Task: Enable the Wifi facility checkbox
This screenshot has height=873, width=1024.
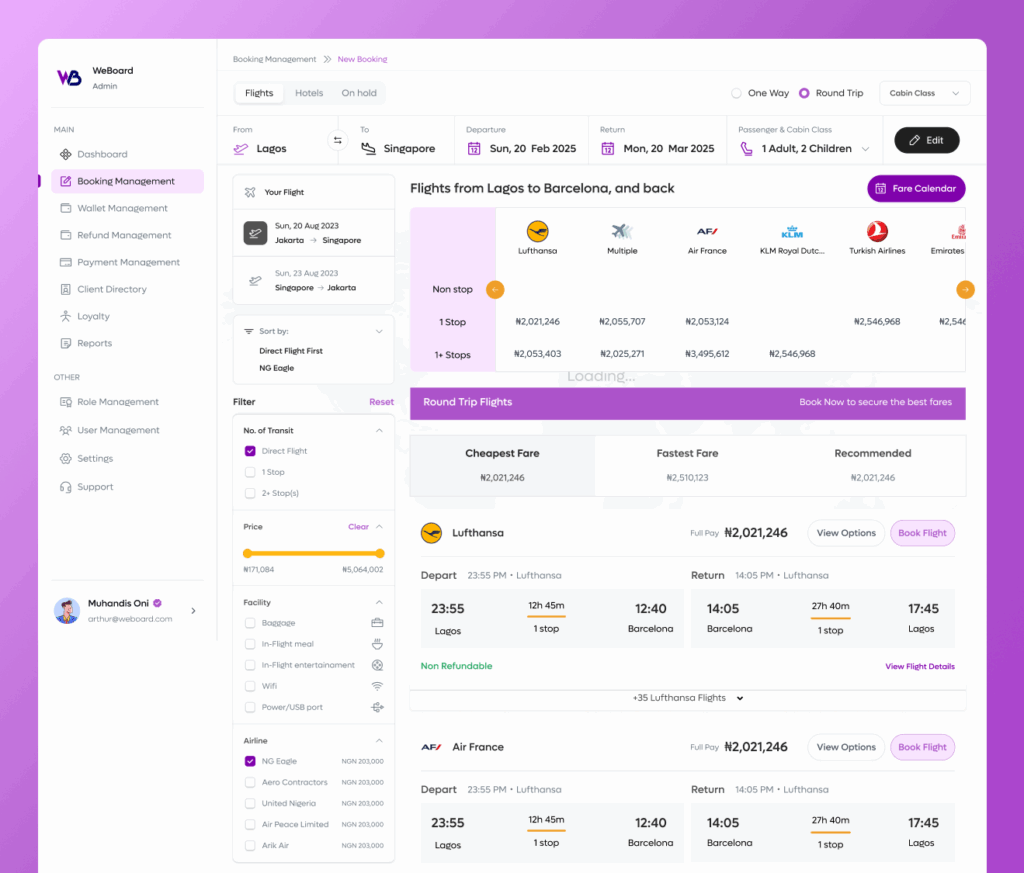Action: point(250,686)
